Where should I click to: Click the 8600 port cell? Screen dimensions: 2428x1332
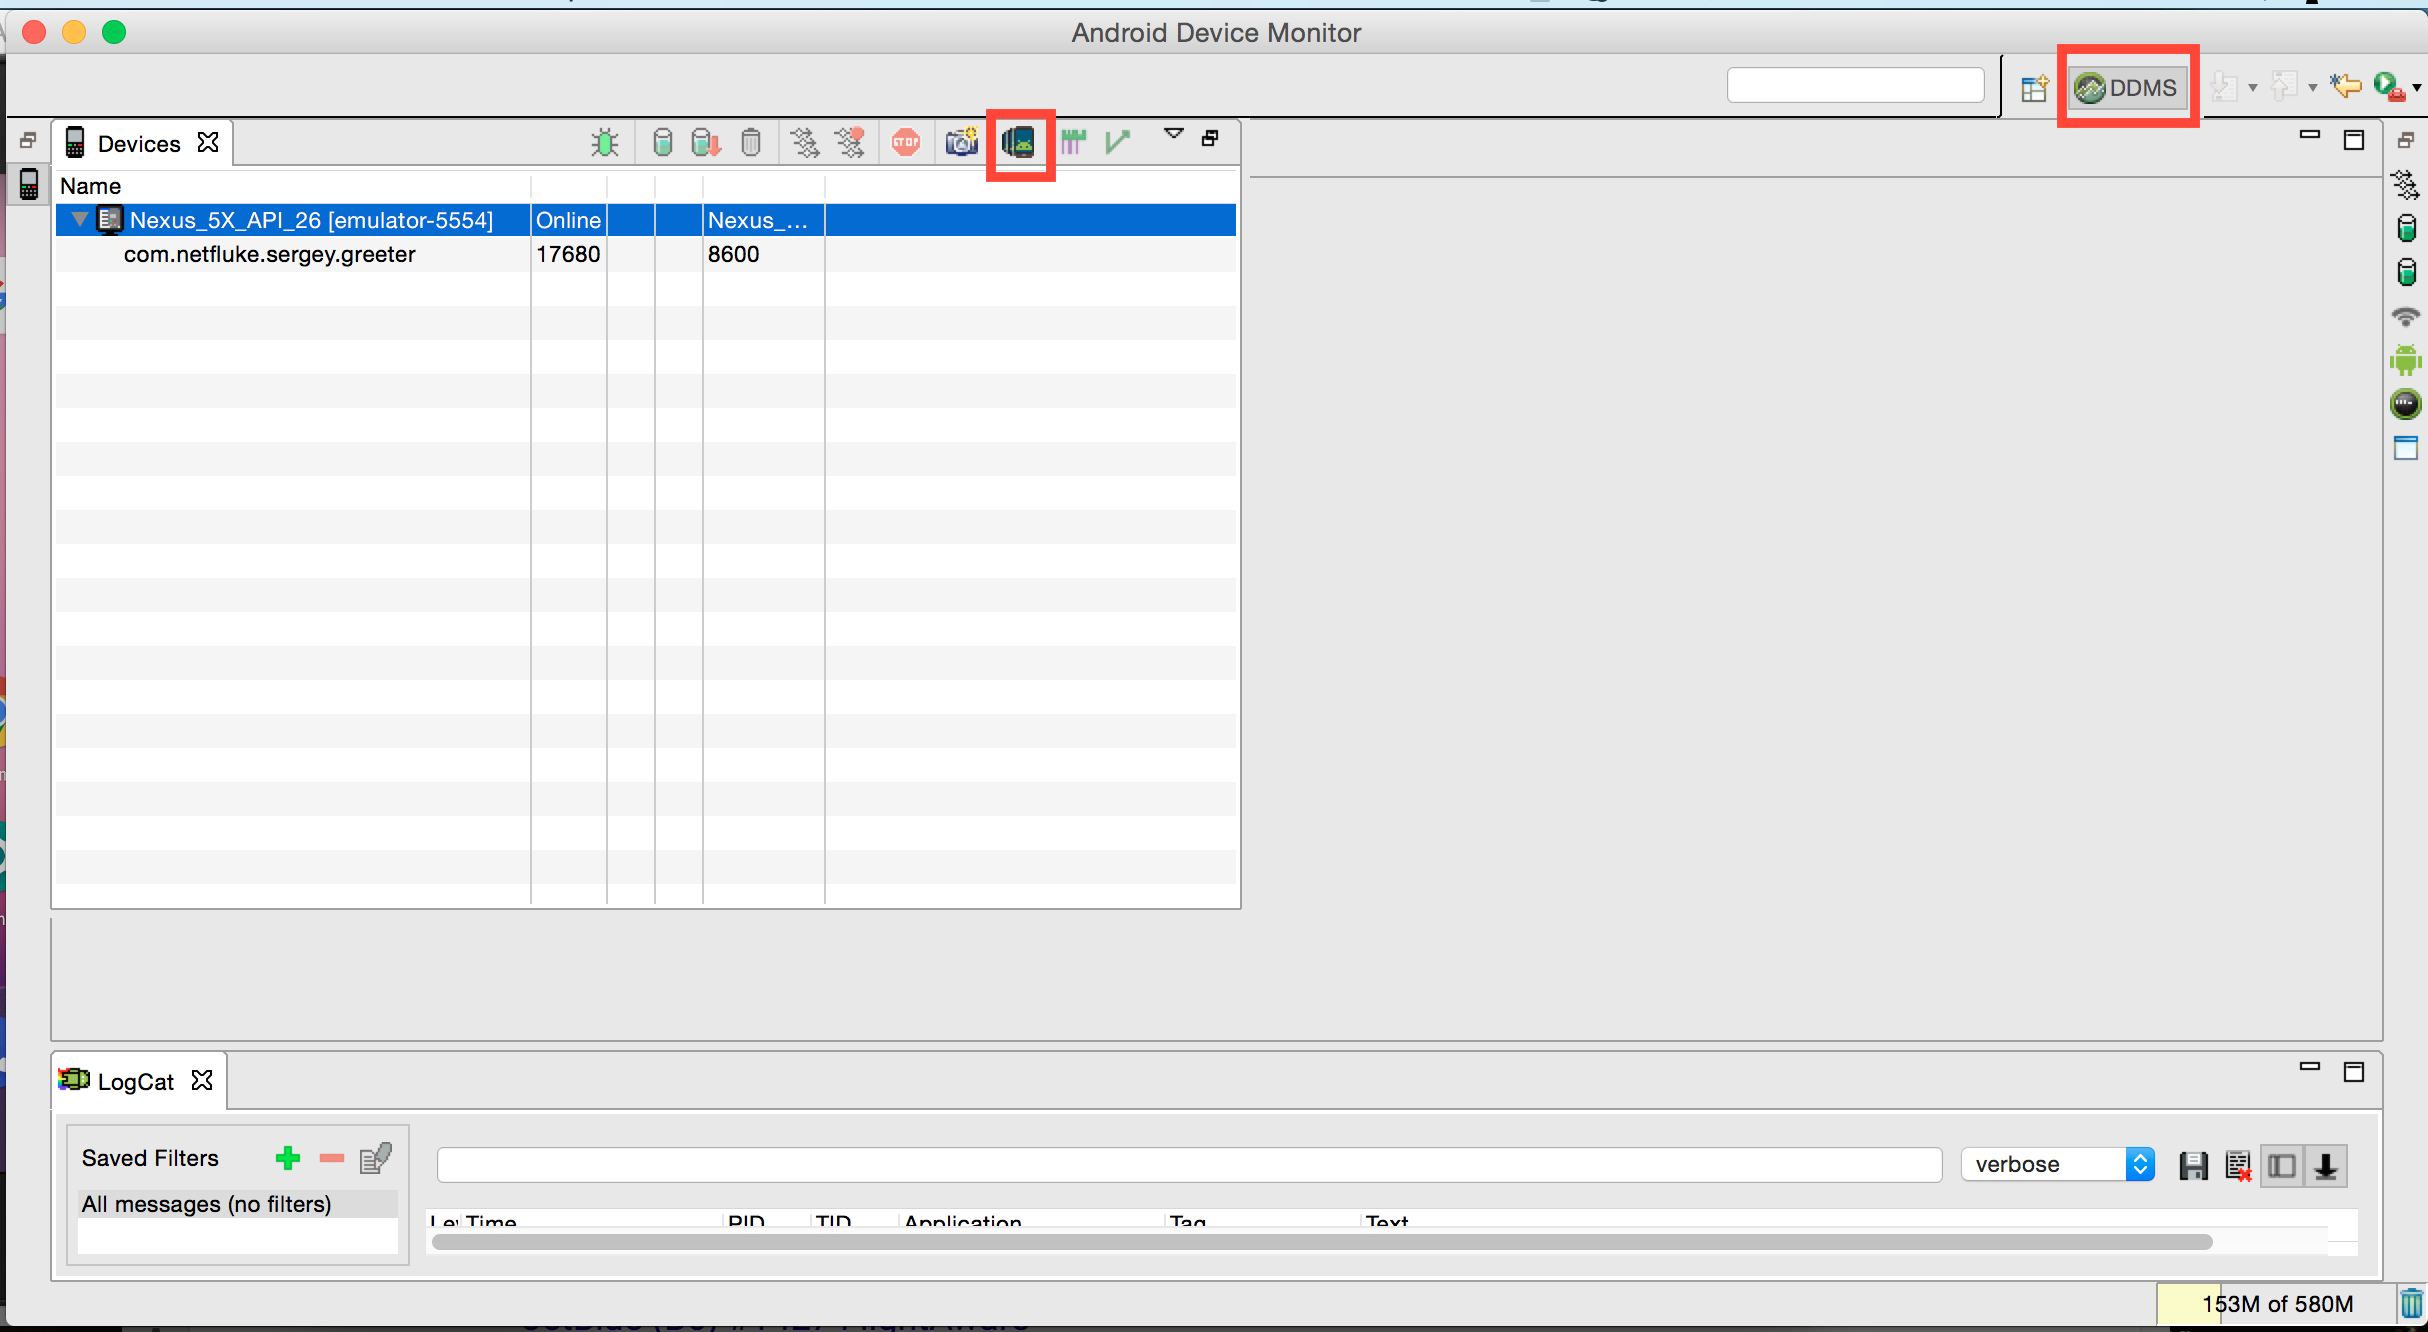(733, 254)
